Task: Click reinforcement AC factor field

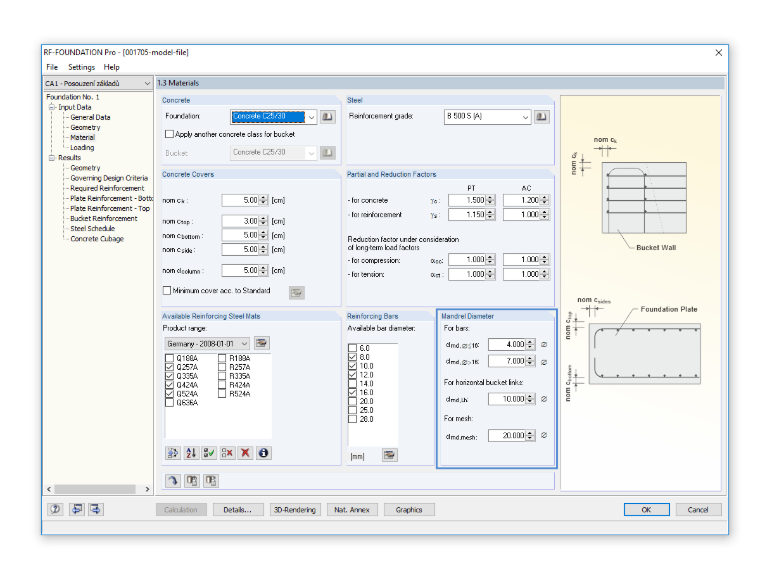Action: (522, 215)
